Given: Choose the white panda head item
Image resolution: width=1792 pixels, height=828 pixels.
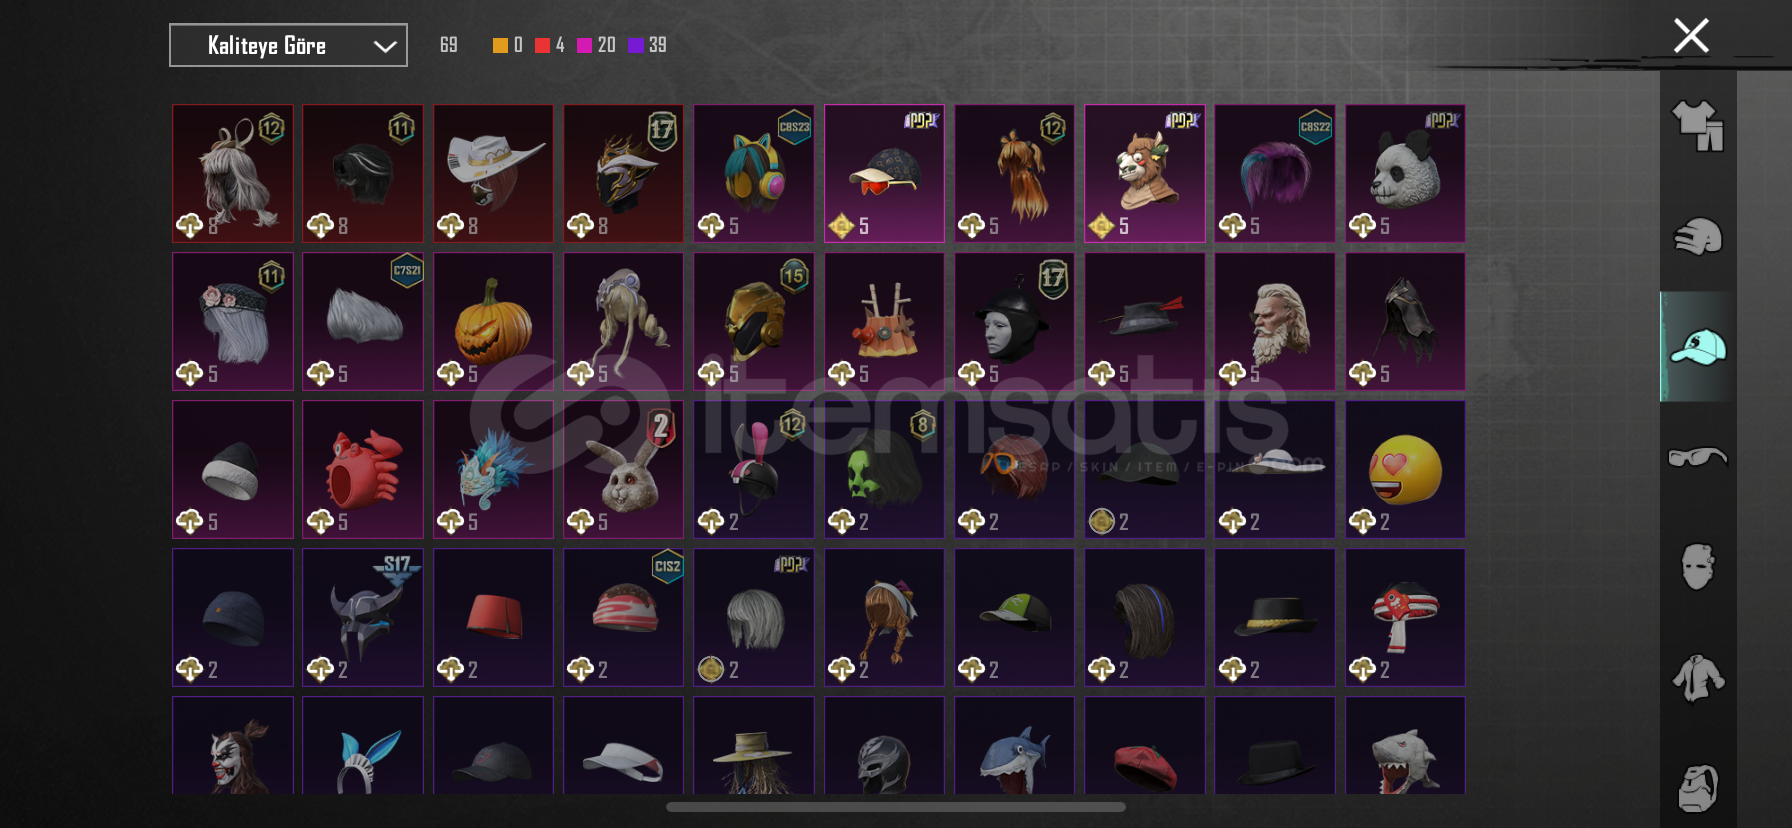Looking at the screenshot, I should (1405, 173).
